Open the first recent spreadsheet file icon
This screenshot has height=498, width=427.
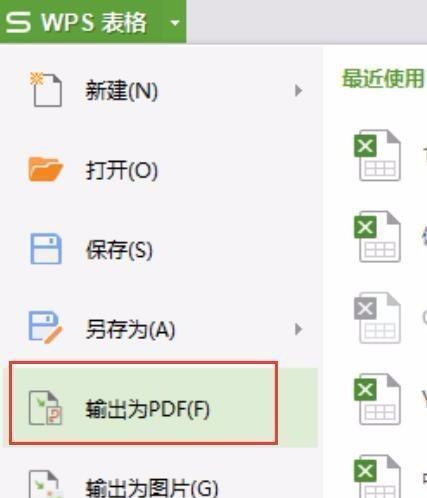click(x=377, y=155)
